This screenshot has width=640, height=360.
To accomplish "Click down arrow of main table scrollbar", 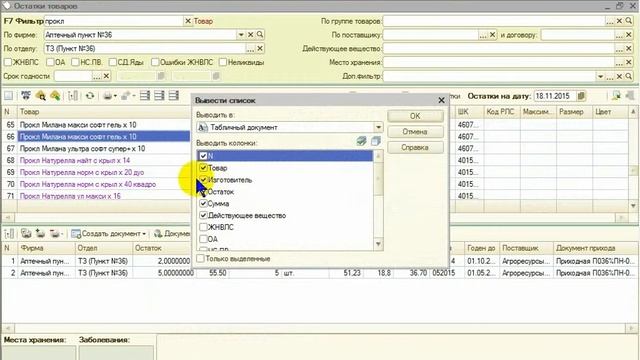I will coord(633,206).
